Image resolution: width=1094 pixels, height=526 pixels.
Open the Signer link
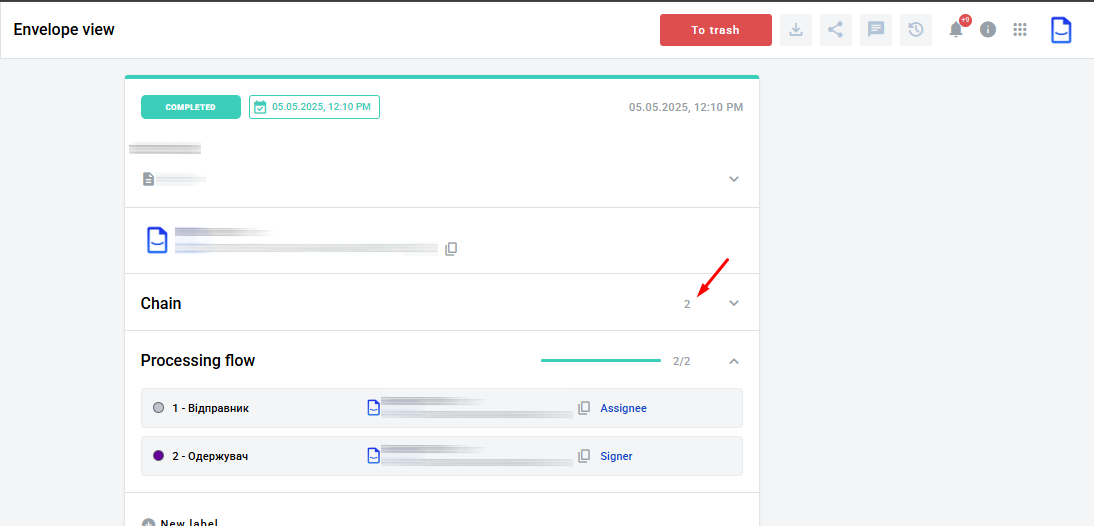[617, 456]
